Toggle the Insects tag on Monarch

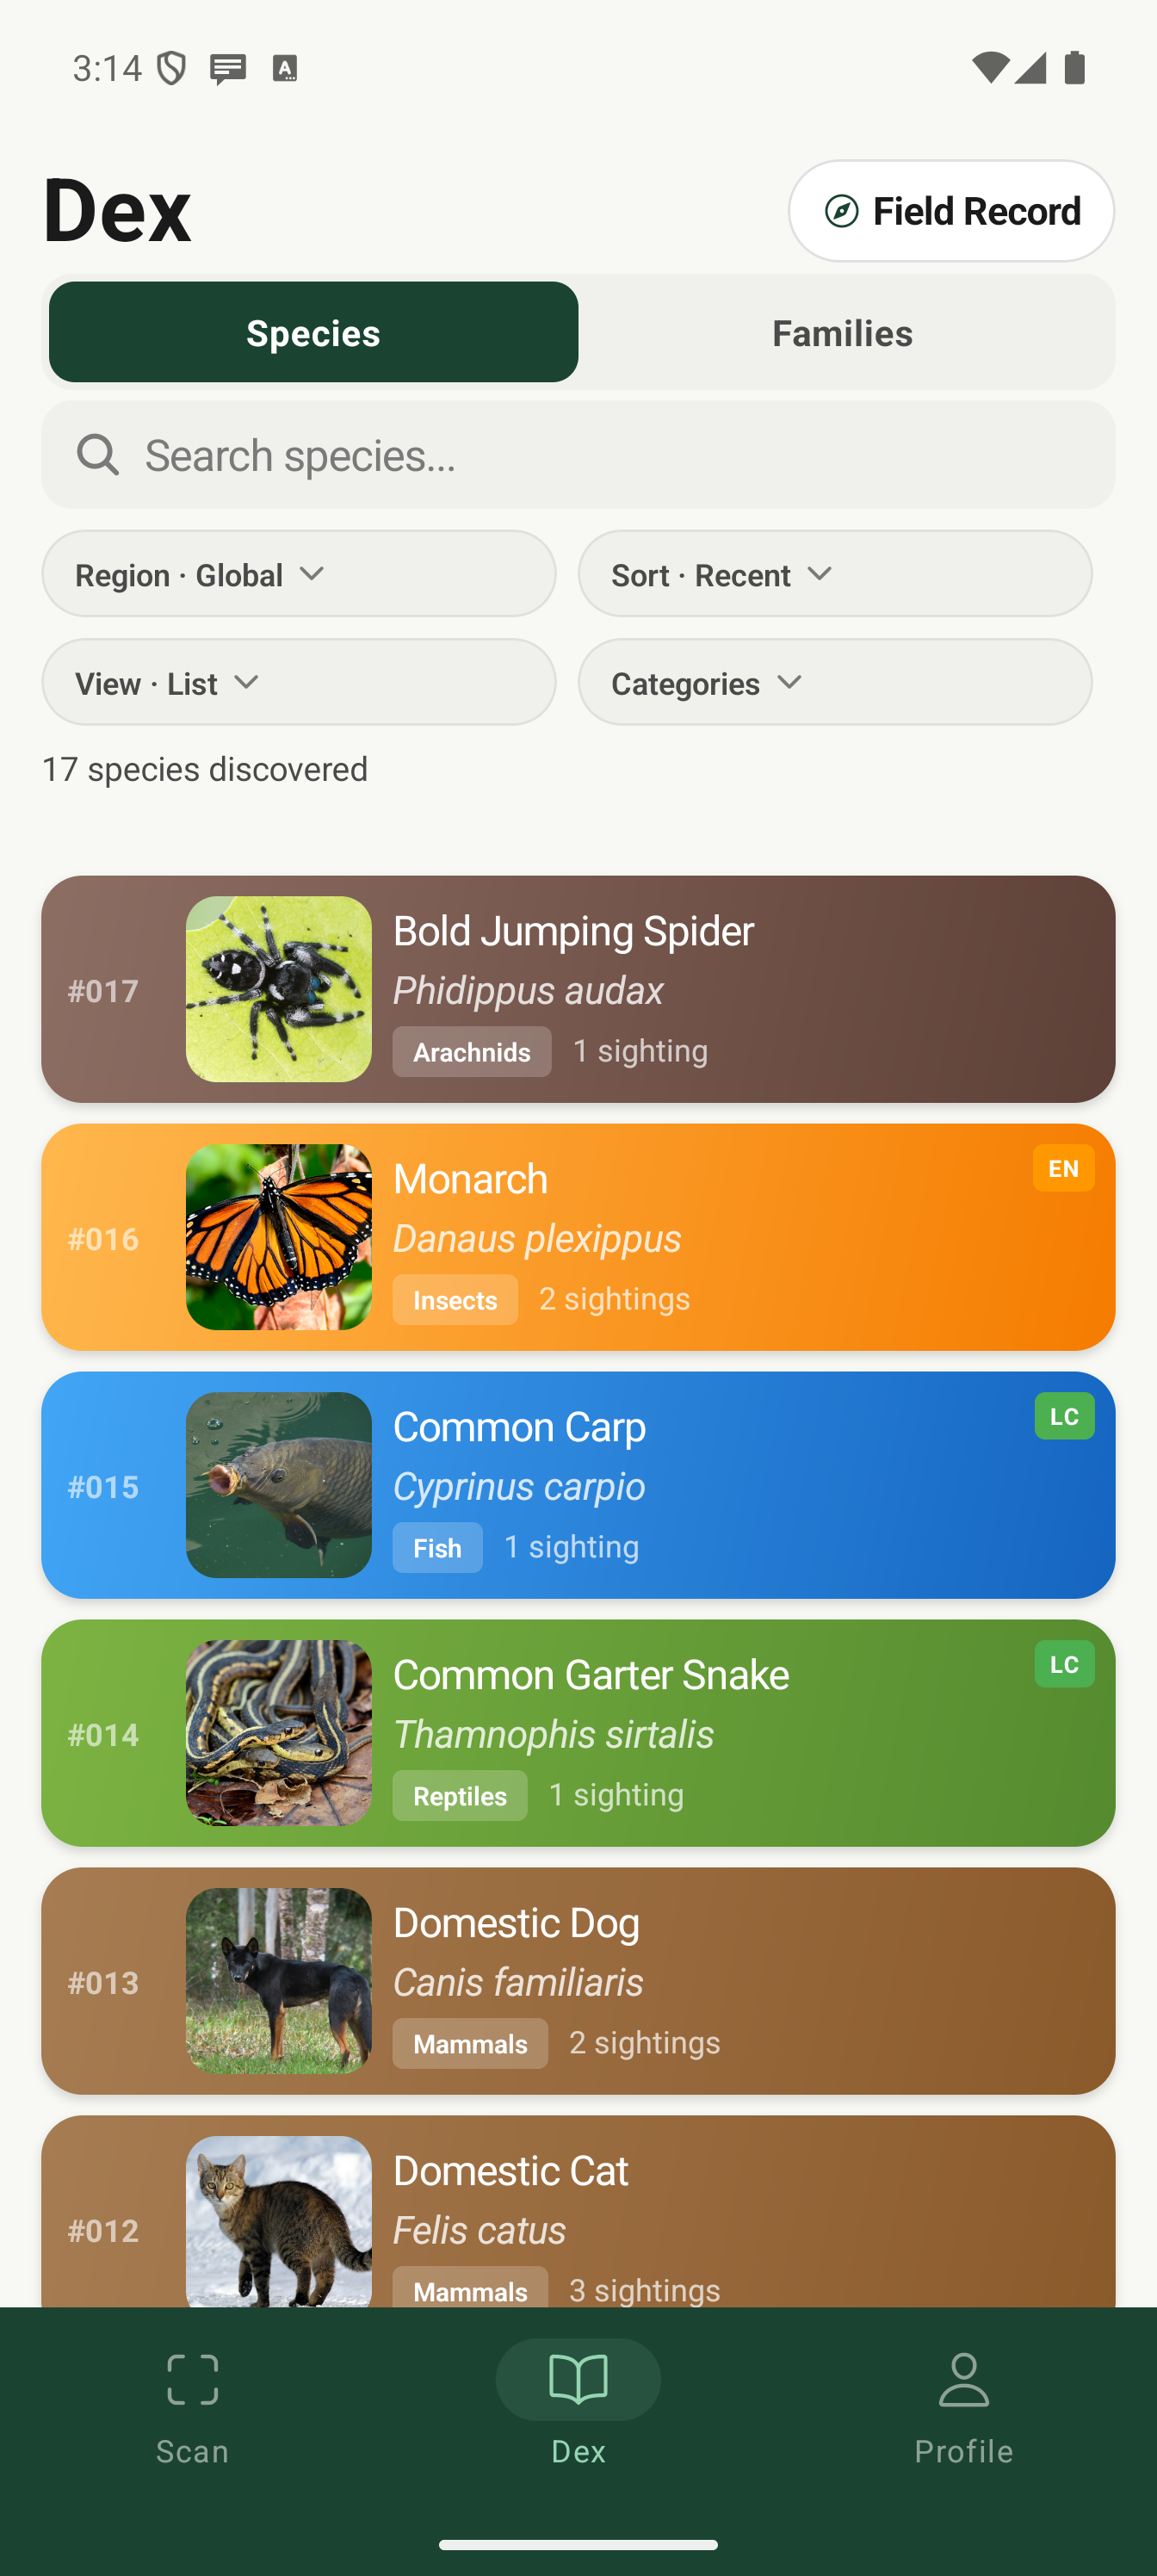455,1300
